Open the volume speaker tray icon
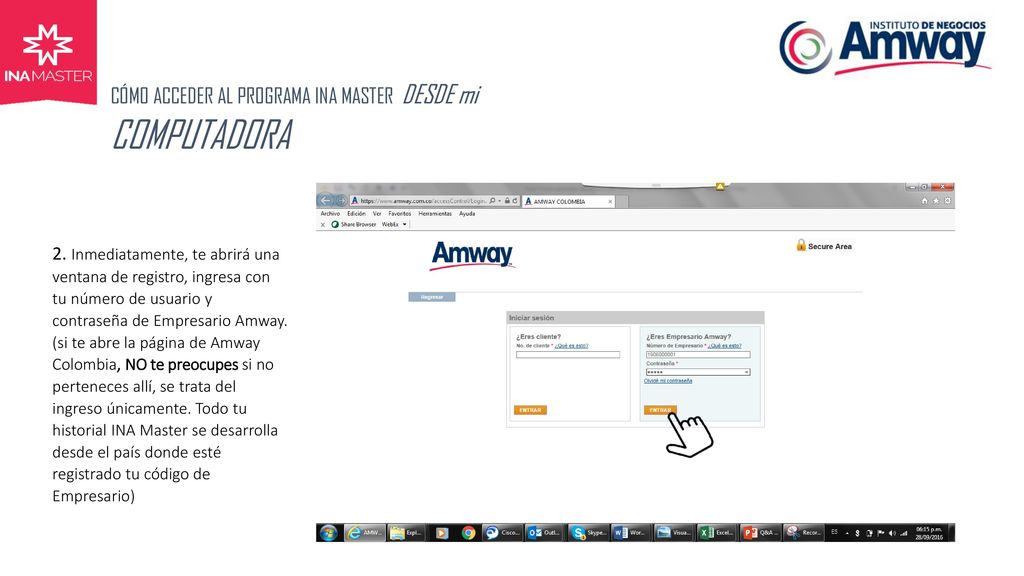1024x576 pixels. 892,534
